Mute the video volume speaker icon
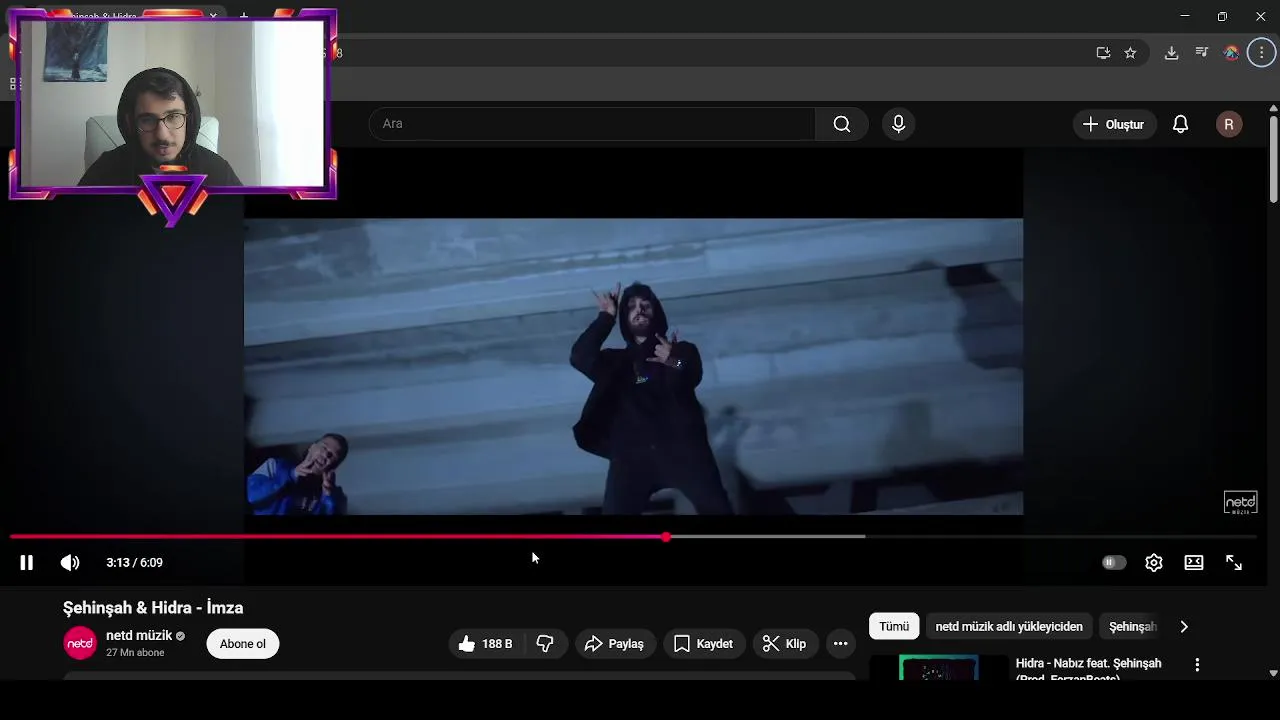Image resolution: width=1280 pixels, height=720 pixels. tap(70, 563)
